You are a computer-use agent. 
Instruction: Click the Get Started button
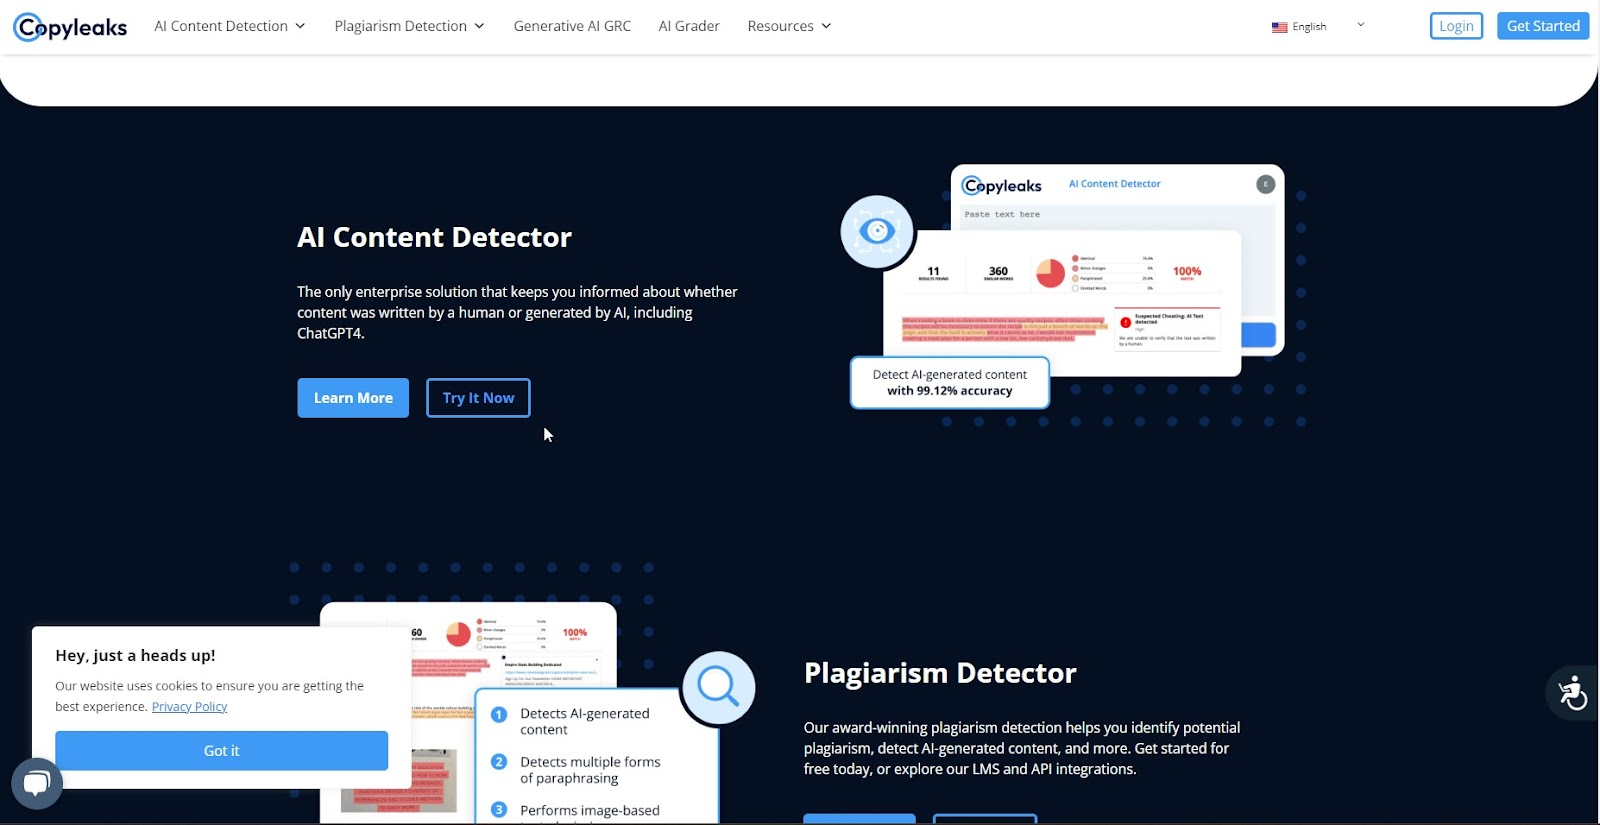1543,26
